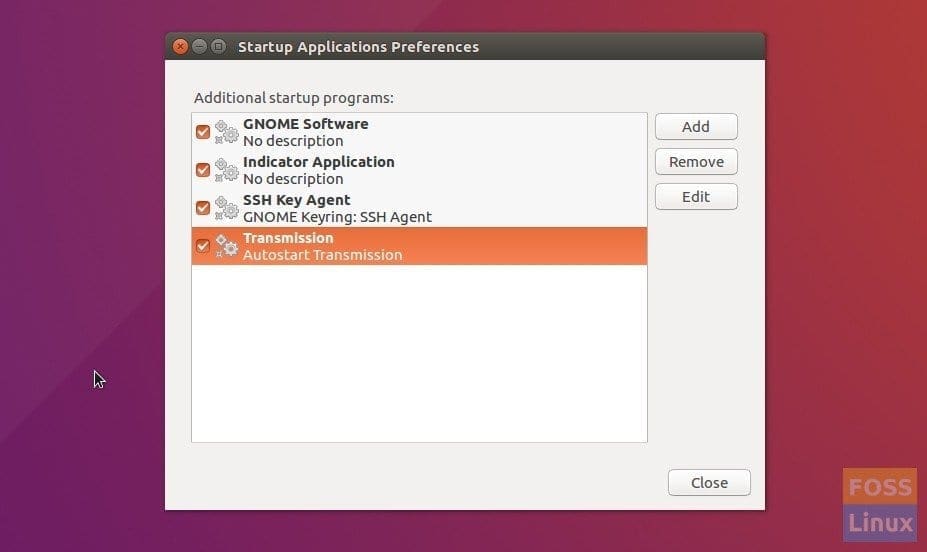Viewport: 927px width, 552px height.
Task: Click the 'Autostart Transmission' description
Action: tap(322, 255)
